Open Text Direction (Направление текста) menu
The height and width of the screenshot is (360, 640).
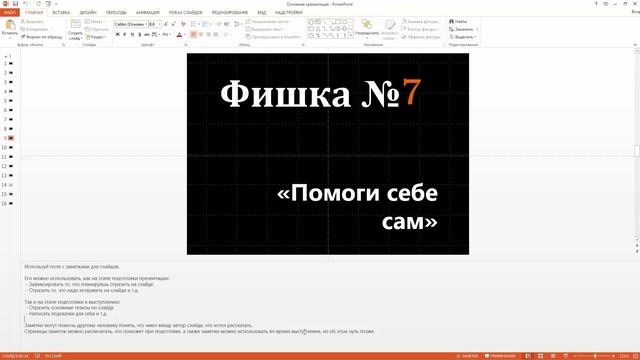[268, 22]
